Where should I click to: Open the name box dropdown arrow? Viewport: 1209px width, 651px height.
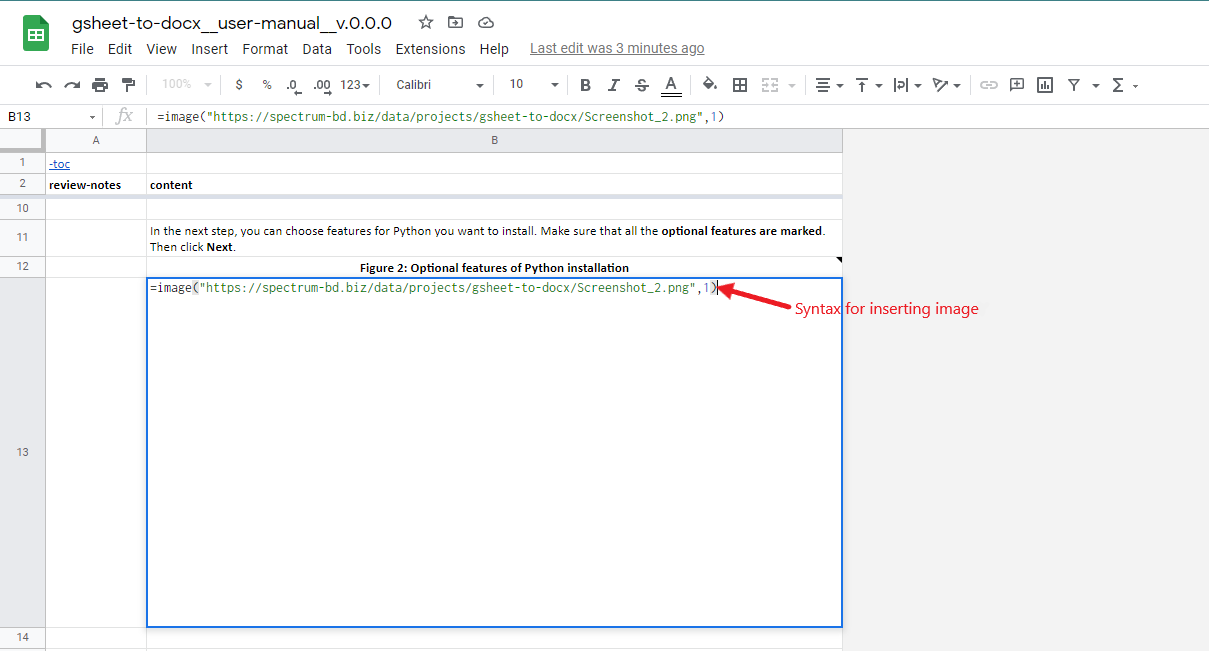[92, 117]
